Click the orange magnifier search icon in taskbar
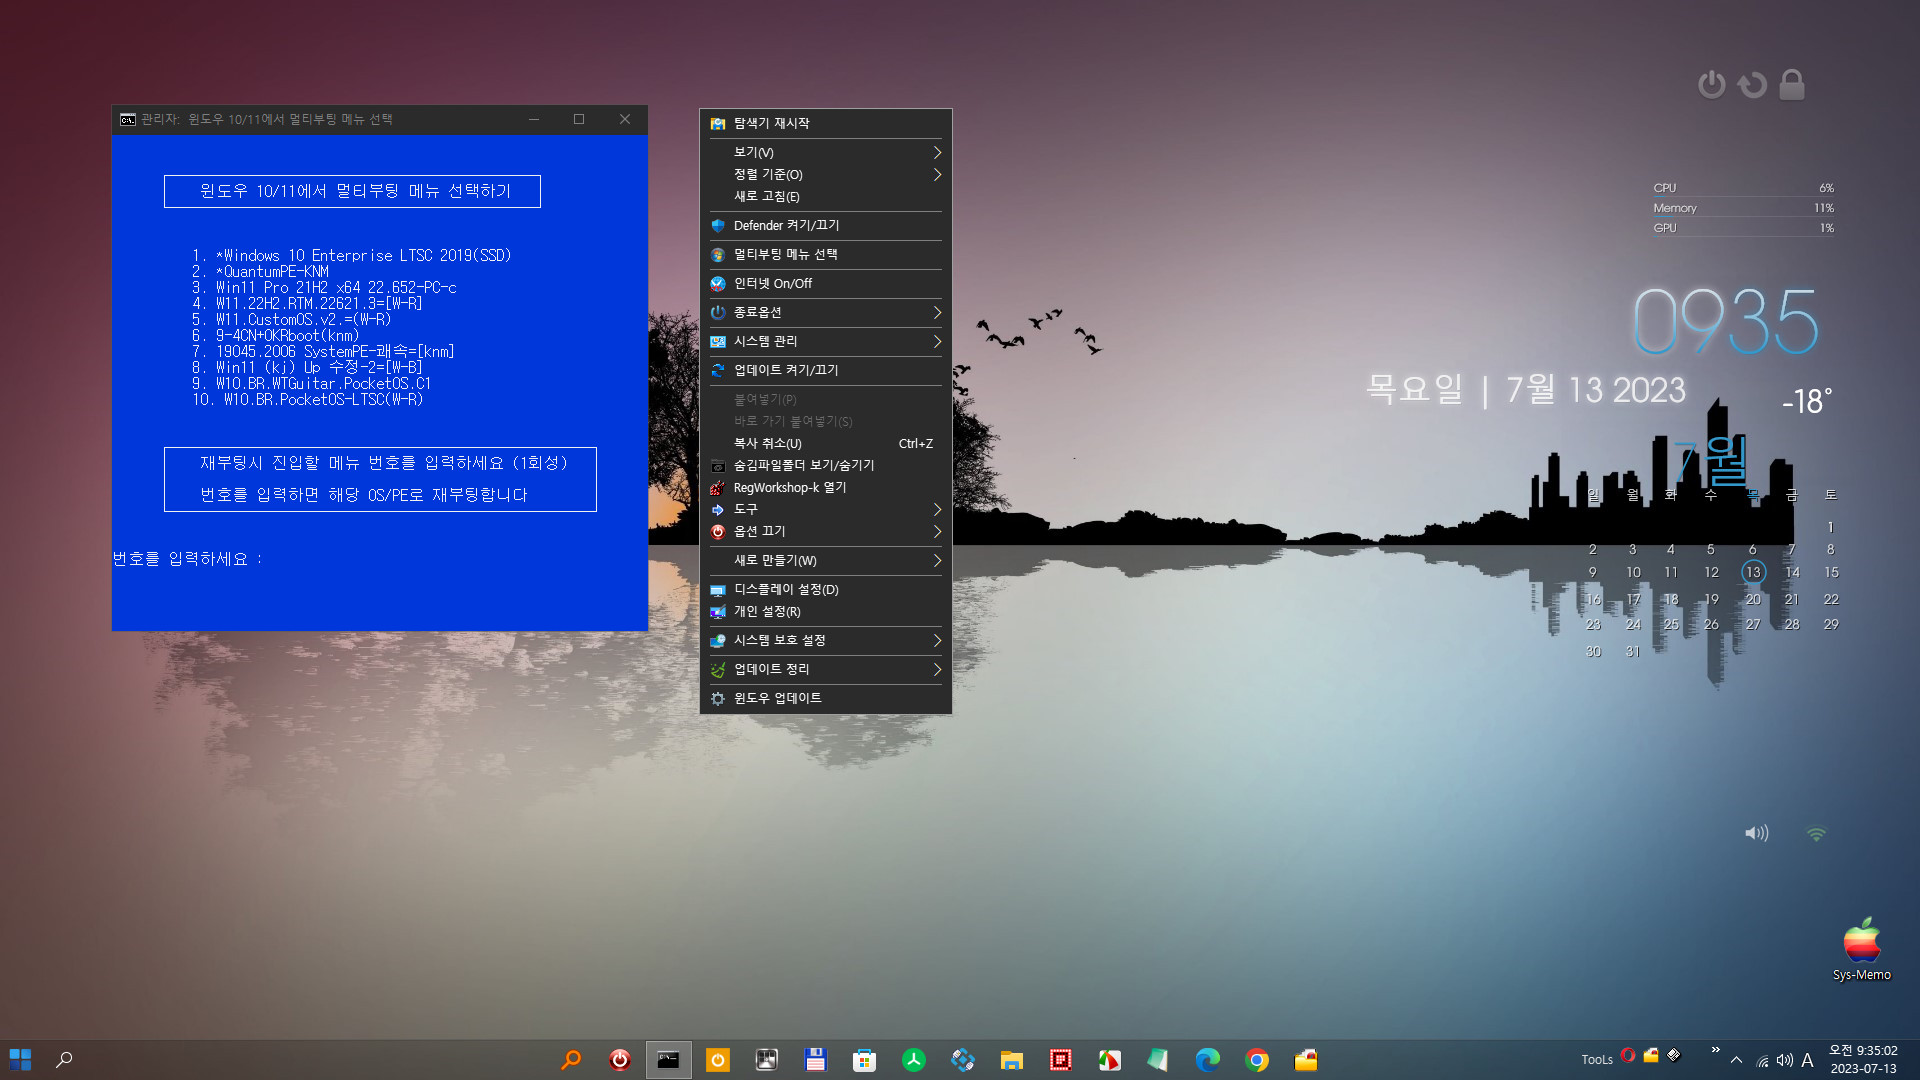This screenshot has height=1080, width=1920. pos(571,1060)
